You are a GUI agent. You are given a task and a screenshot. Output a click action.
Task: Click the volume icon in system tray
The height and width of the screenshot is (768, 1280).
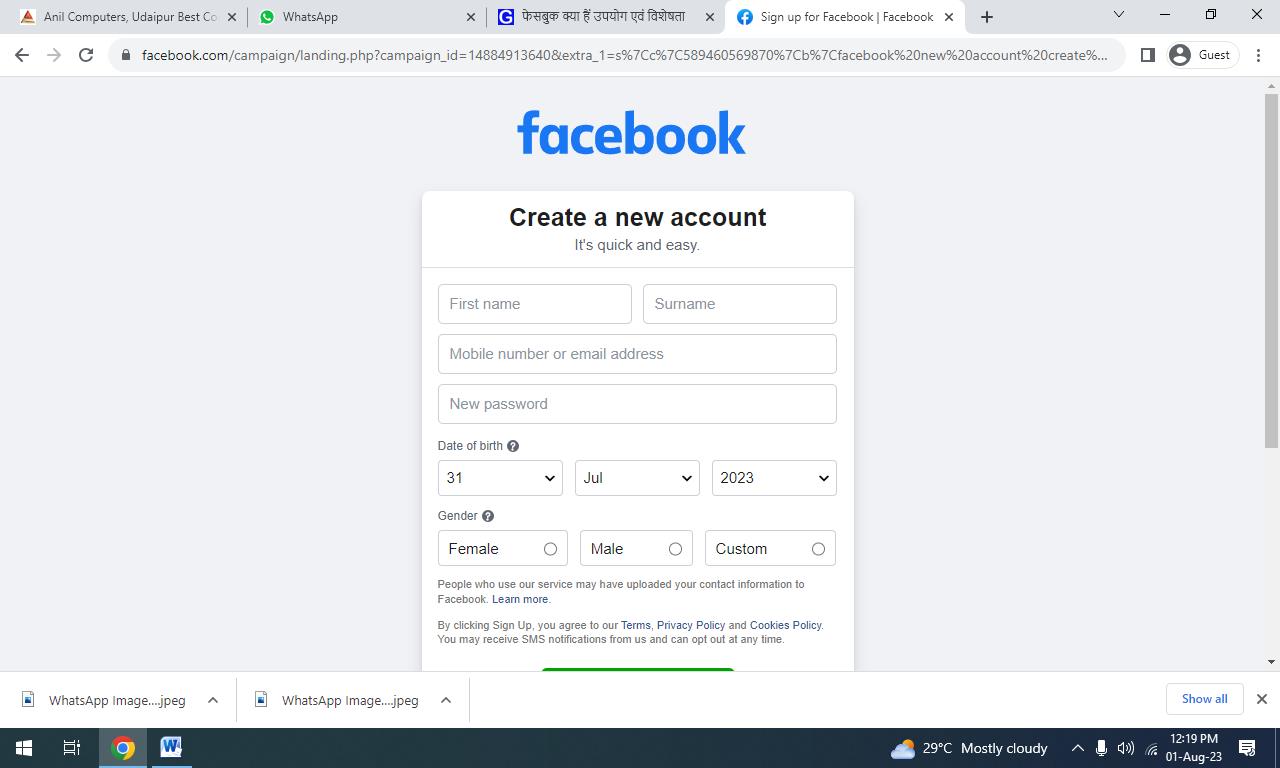point(1126,748)
